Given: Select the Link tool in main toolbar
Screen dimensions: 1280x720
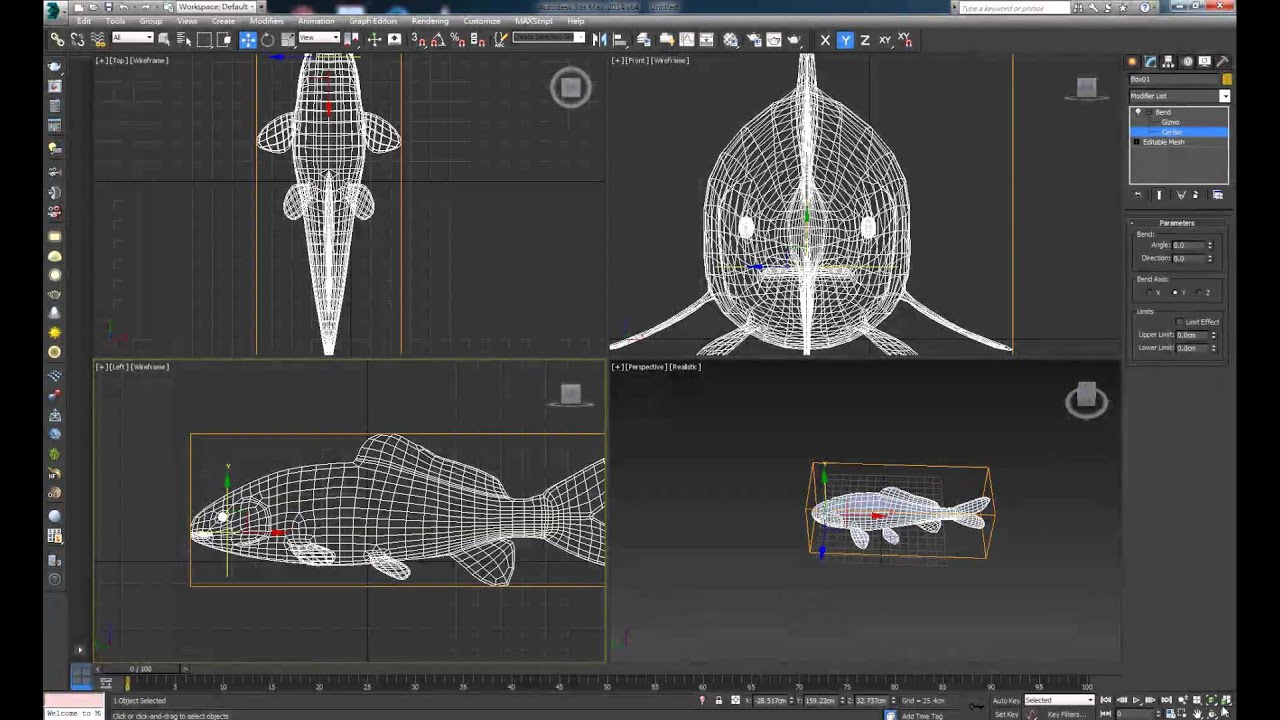Looking at the screenshot, I should [57, 40].
